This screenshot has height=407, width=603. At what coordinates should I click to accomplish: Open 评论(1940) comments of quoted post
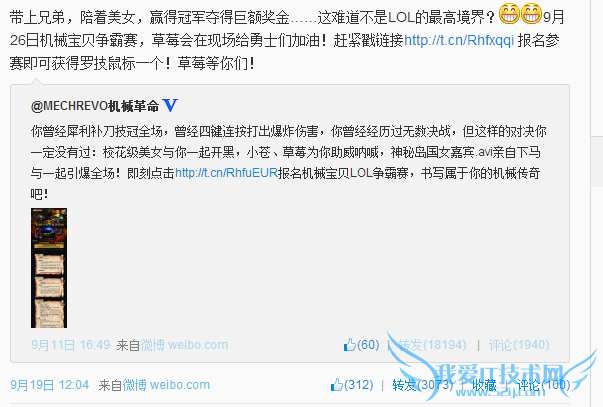coord(519,345)
